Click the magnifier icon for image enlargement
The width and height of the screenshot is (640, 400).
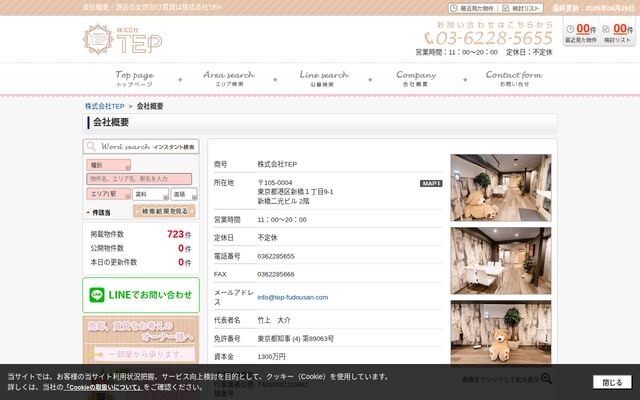546,378
